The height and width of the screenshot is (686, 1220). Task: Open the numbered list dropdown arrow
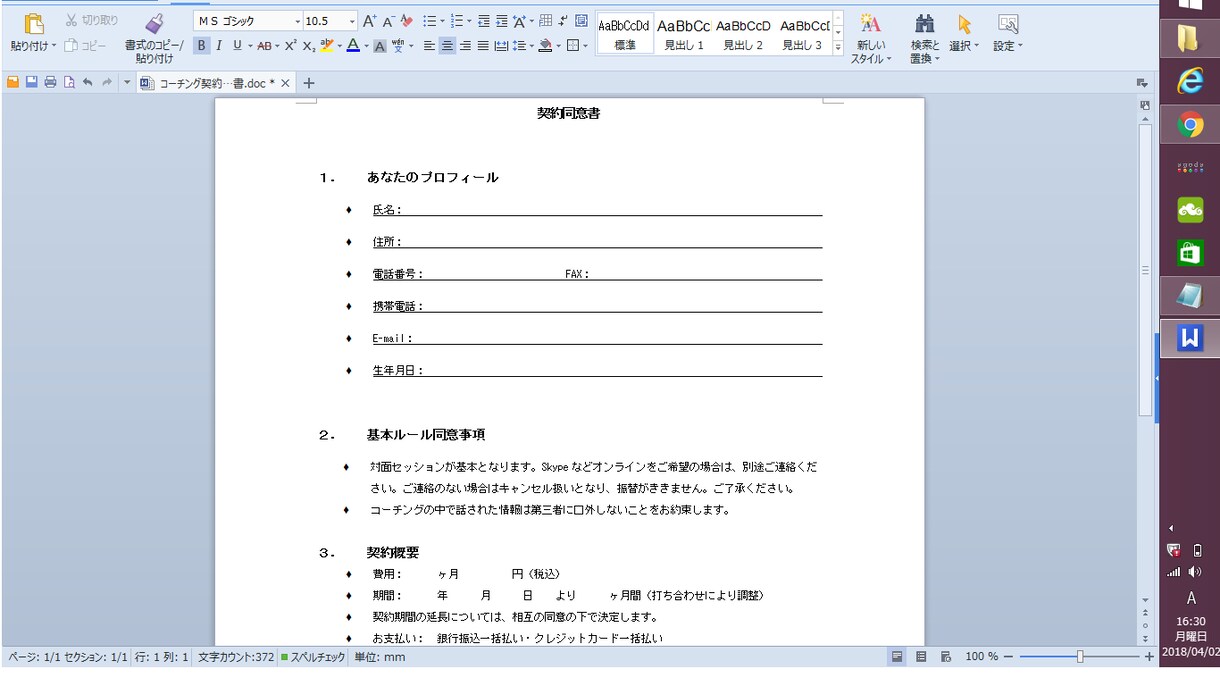tap(469, 21)
